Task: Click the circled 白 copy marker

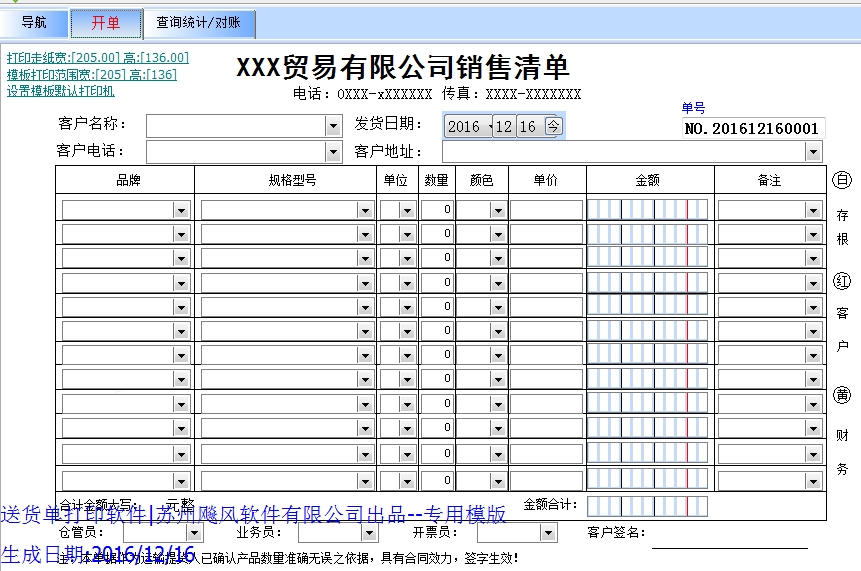Action: click(842, 180)
